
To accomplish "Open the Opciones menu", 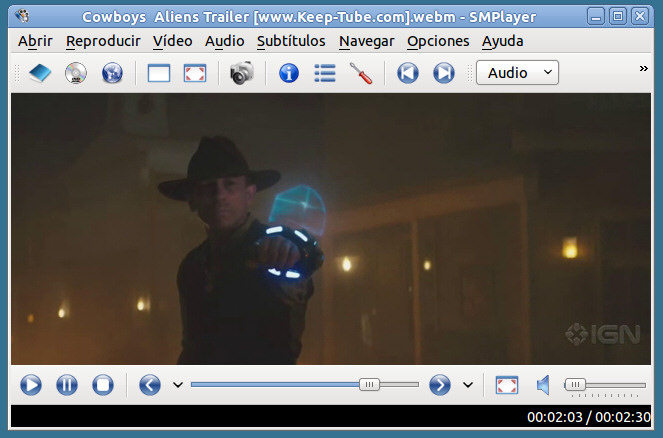I will coord(438,41).
